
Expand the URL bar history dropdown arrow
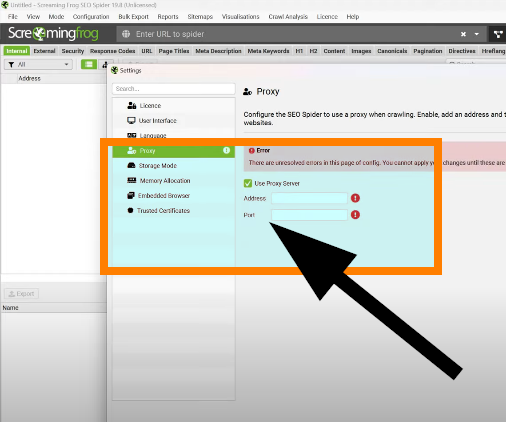click(x=477, y=34)
